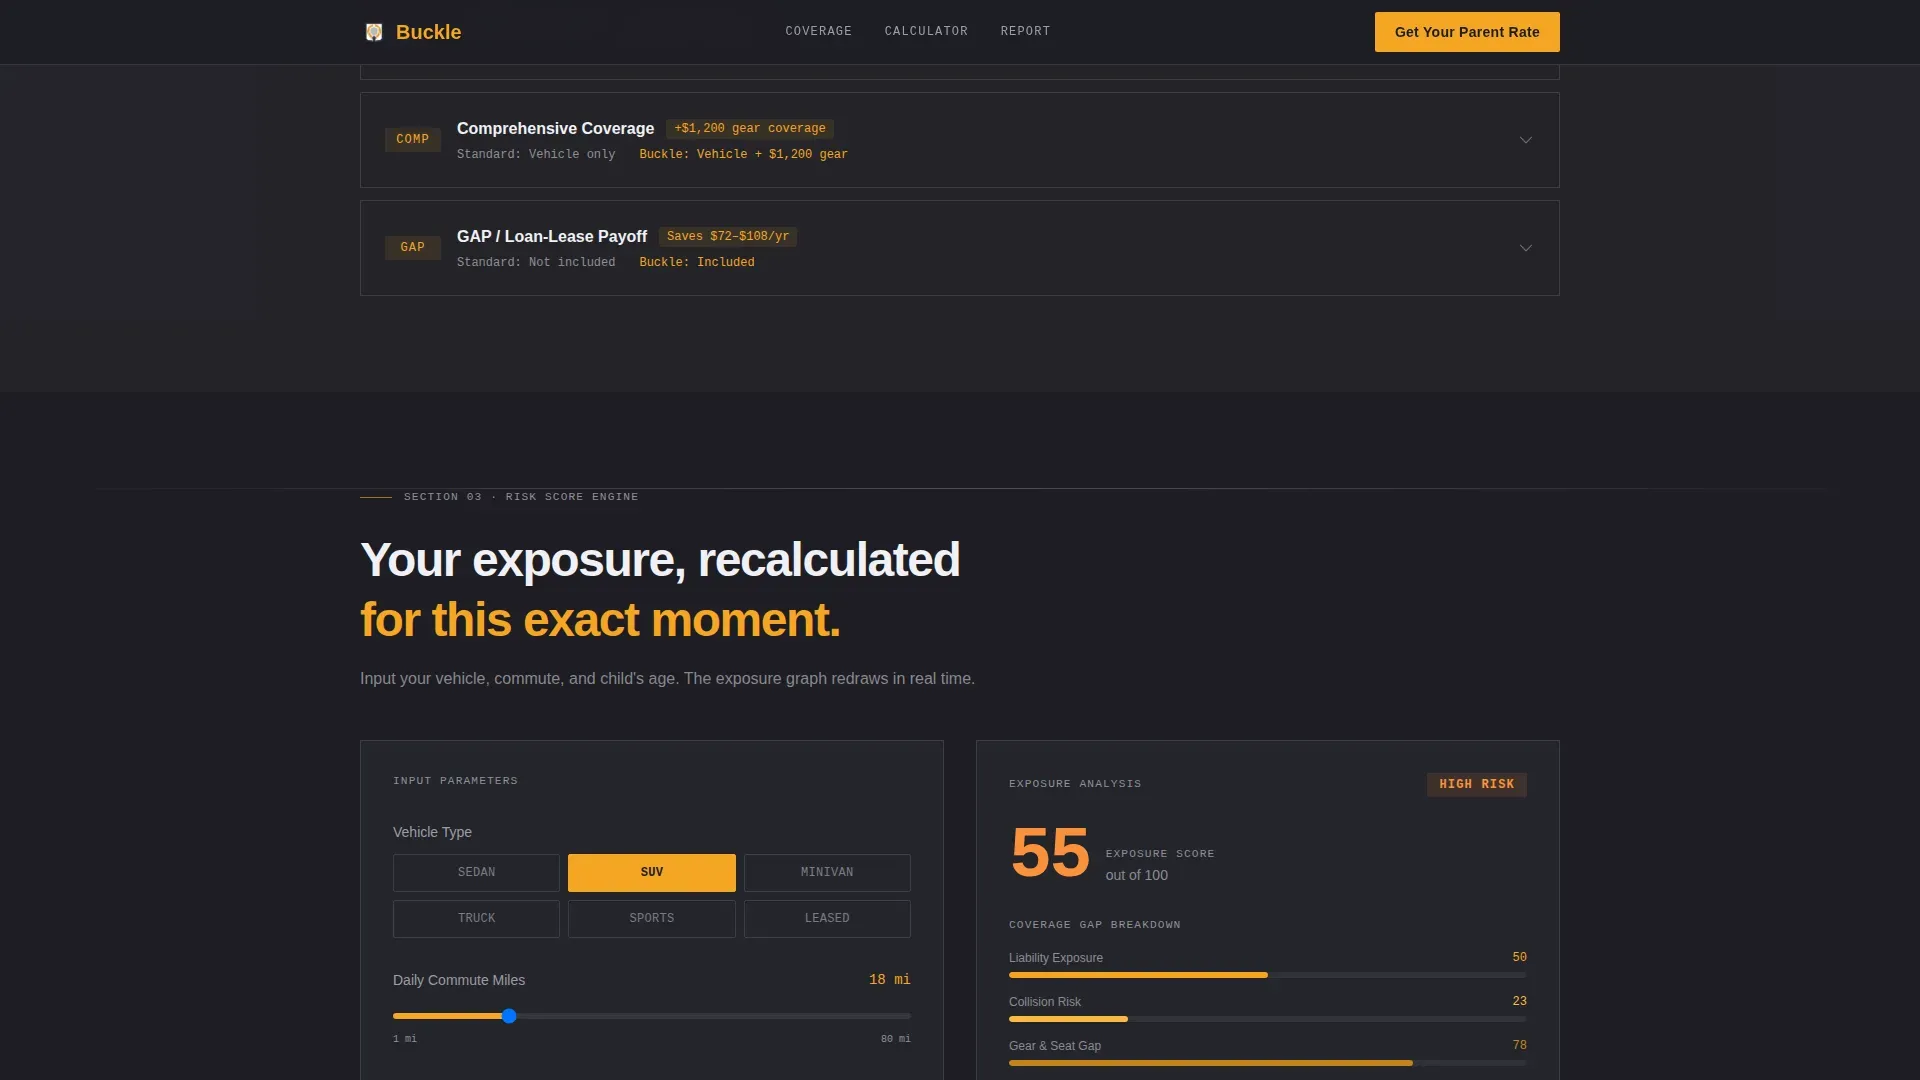Click the Liability Exposure progress bar
The height and width of the screenshot is (1080, 1920).
click(x=1267, y=975)
